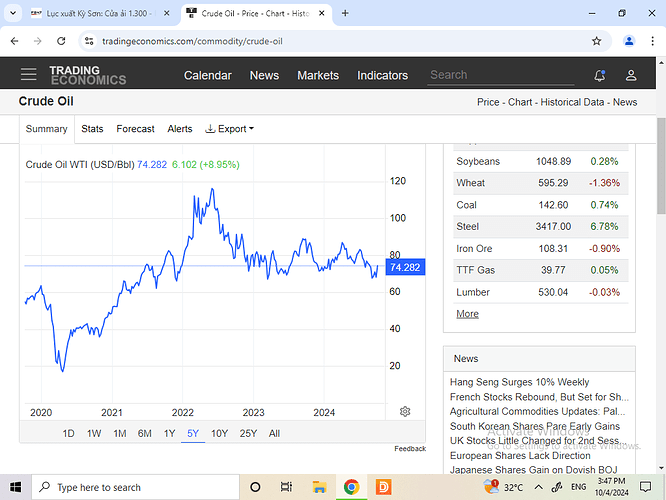Open a new browser tab
The image size is (666, 500).
point(345,13)
